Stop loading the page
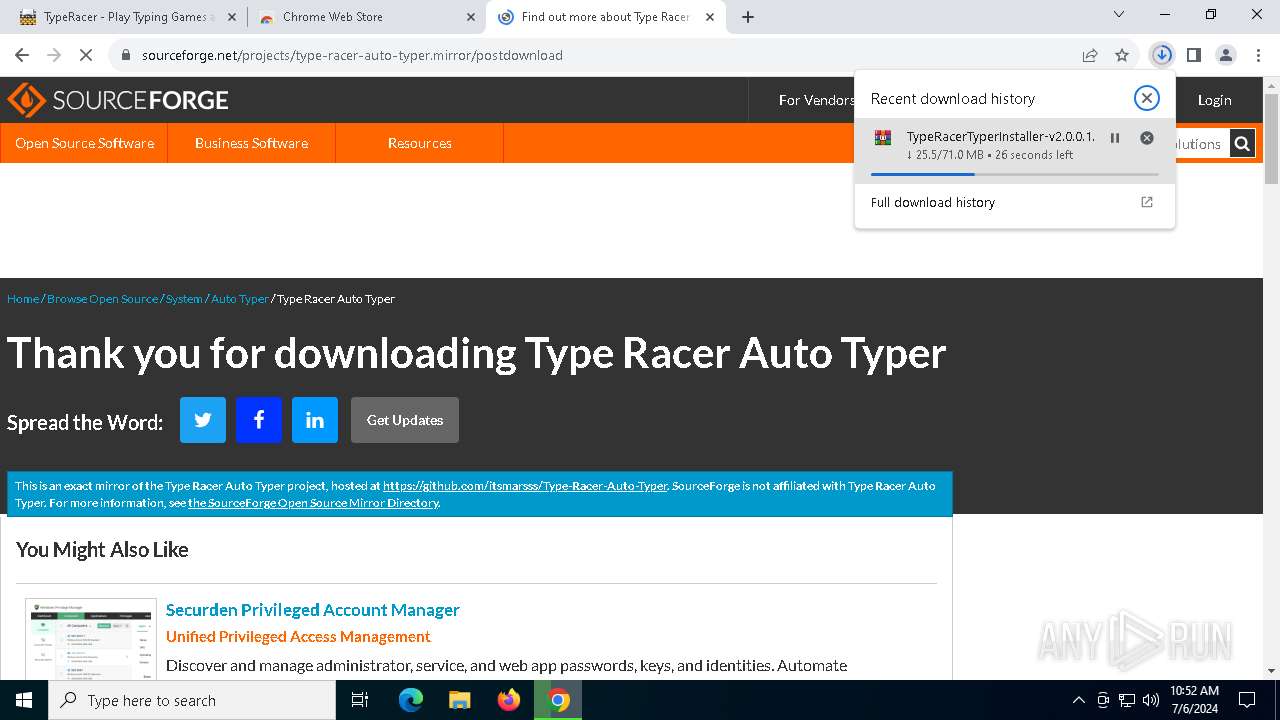 click(86, 55)
